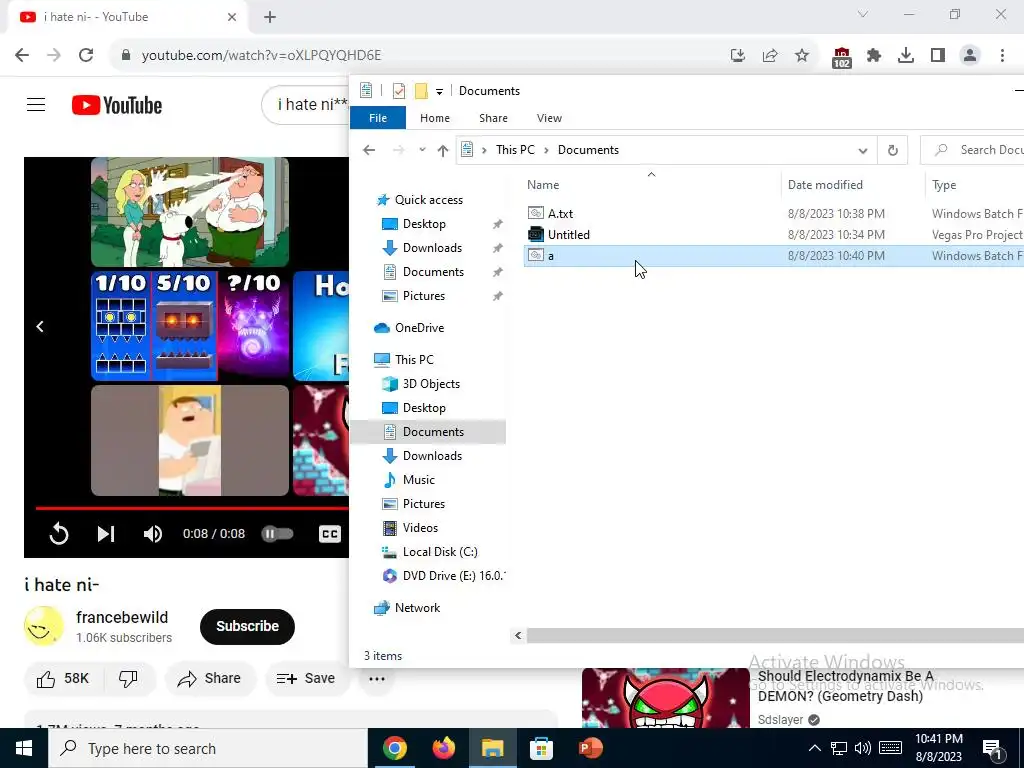
Task: Go back in File Explorer
Action: point(369,150)
